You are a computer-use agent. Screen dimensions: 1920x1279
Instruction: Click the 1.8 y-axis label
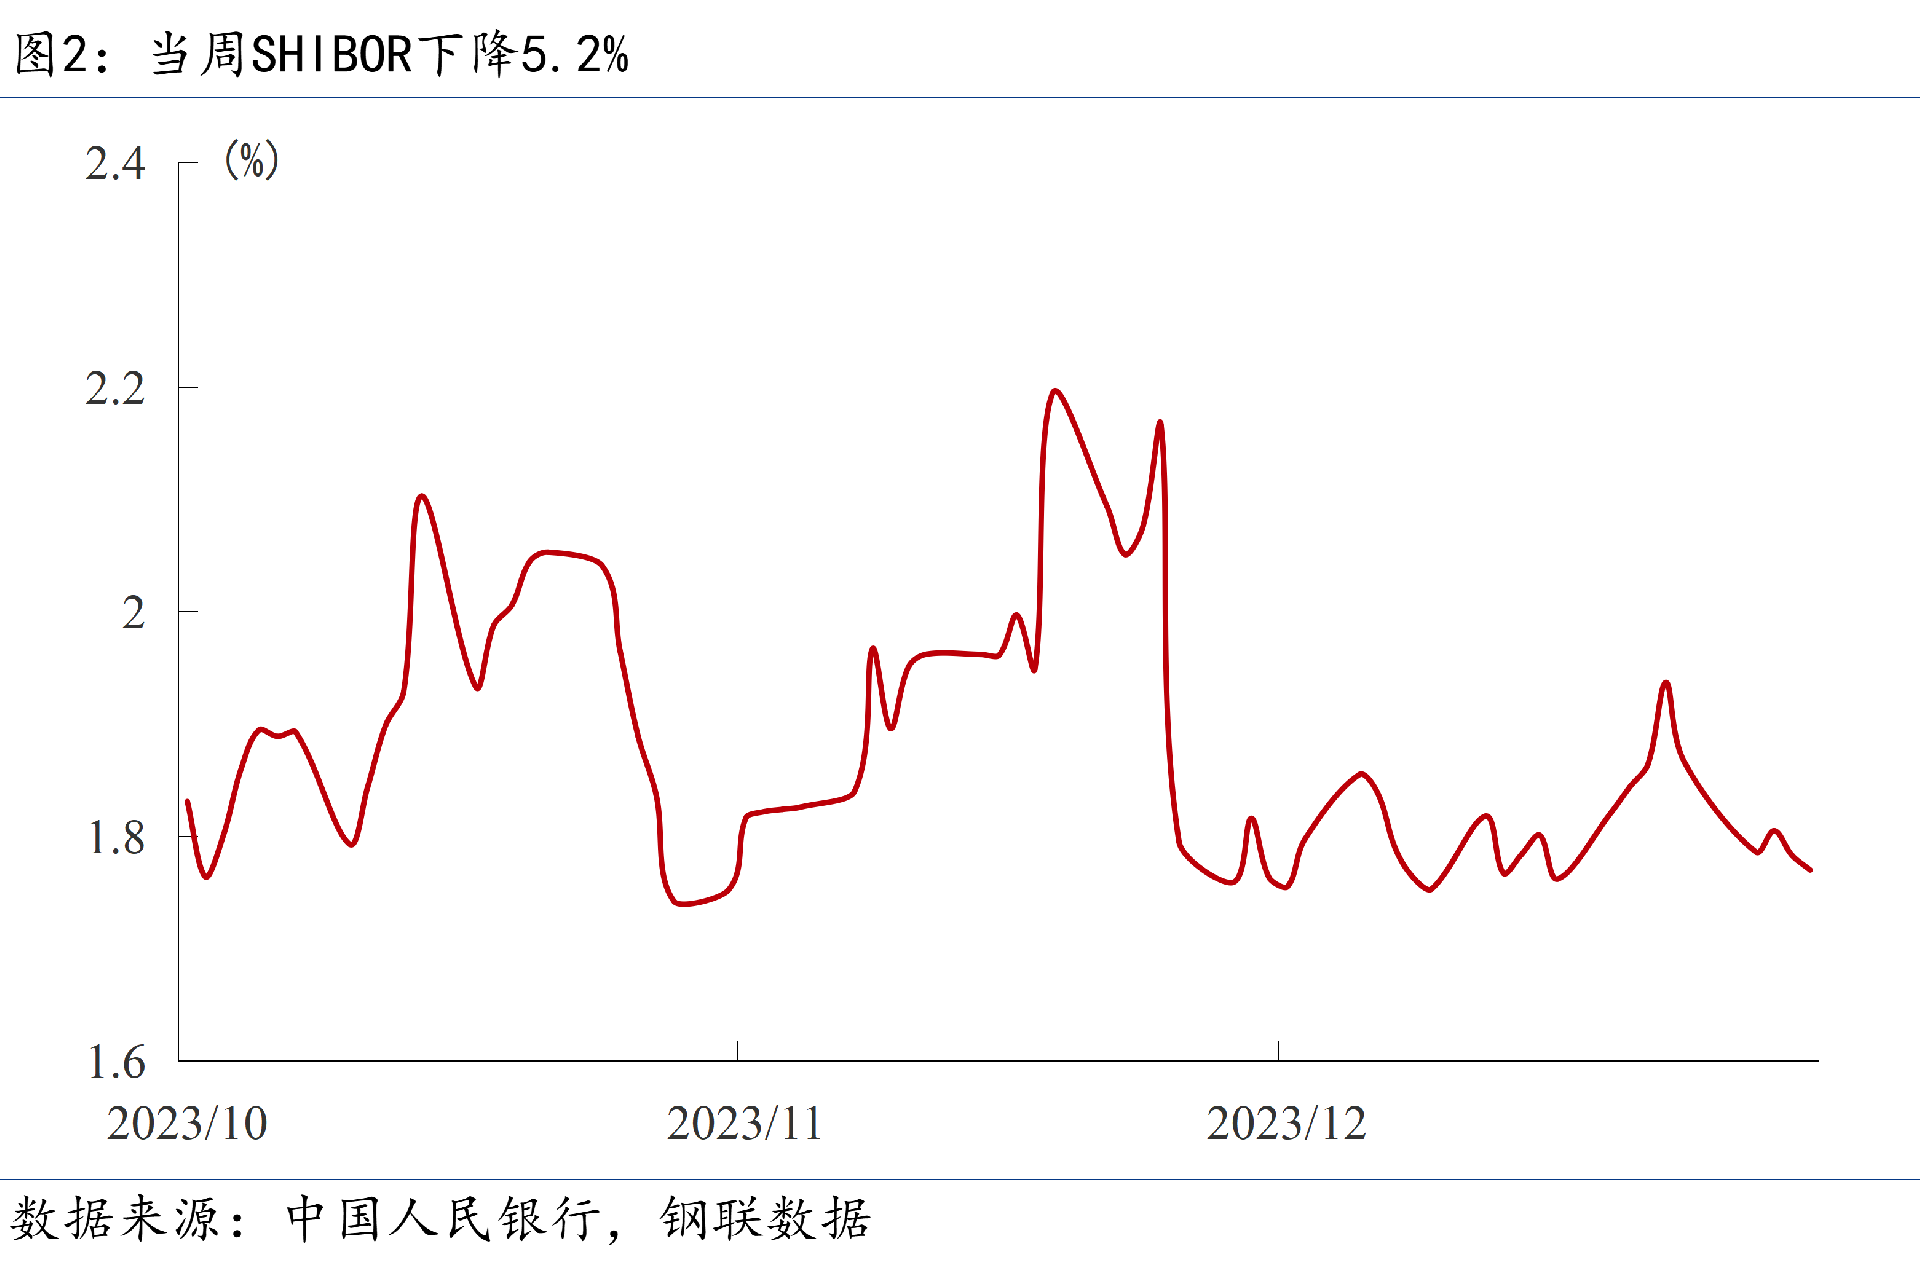pyautogui.click(x=116, y=838)
